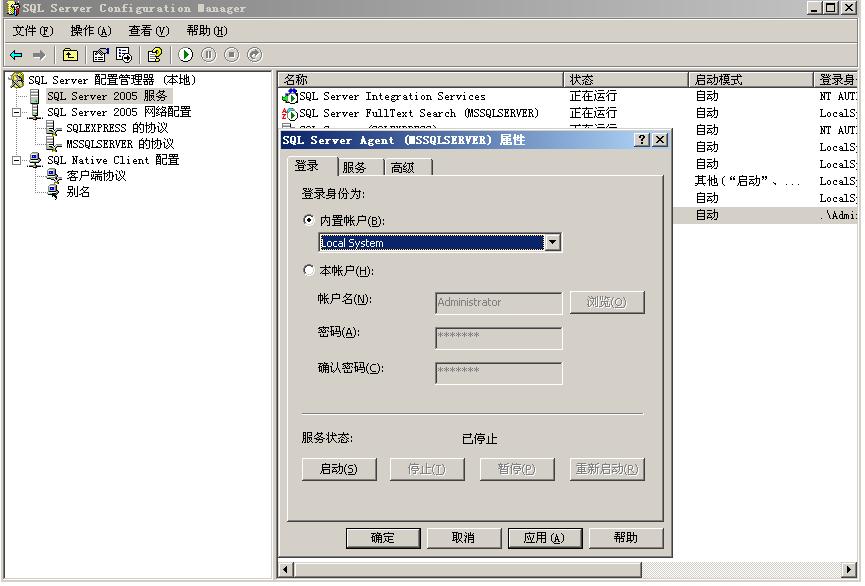Open the Local System account dropdown
The height and width of the screenshot is (586, 865).
553,242
